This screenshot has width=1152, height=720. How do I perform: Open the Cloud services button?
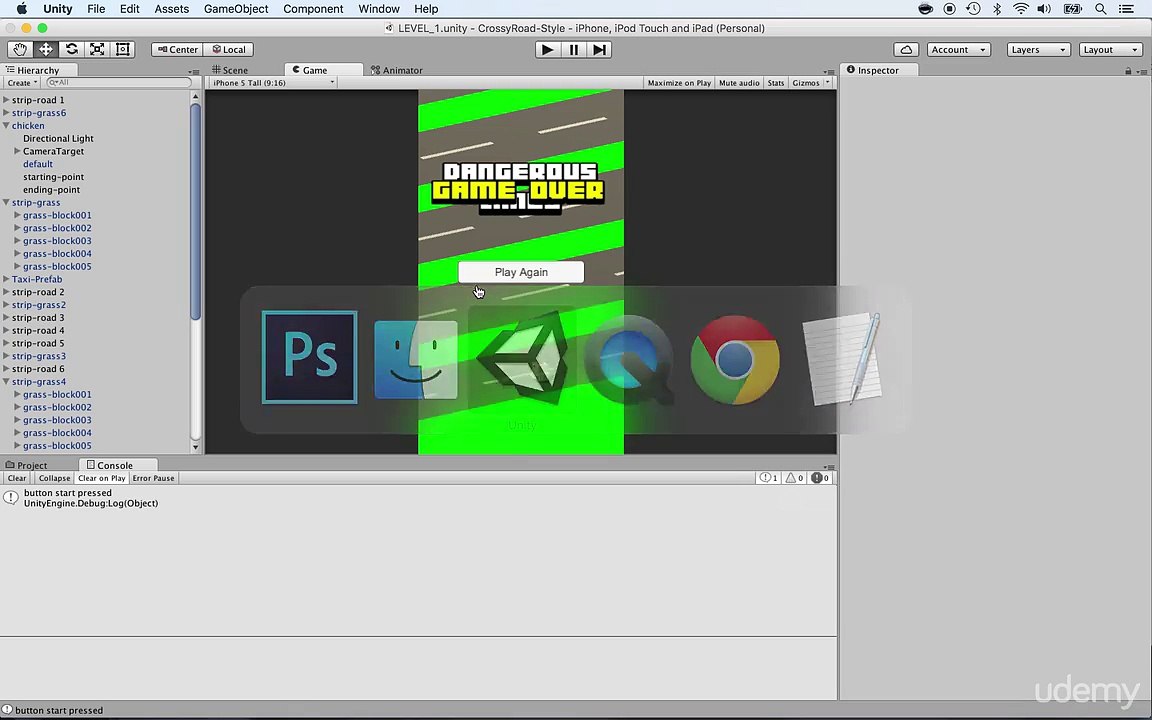coord(906,49)
